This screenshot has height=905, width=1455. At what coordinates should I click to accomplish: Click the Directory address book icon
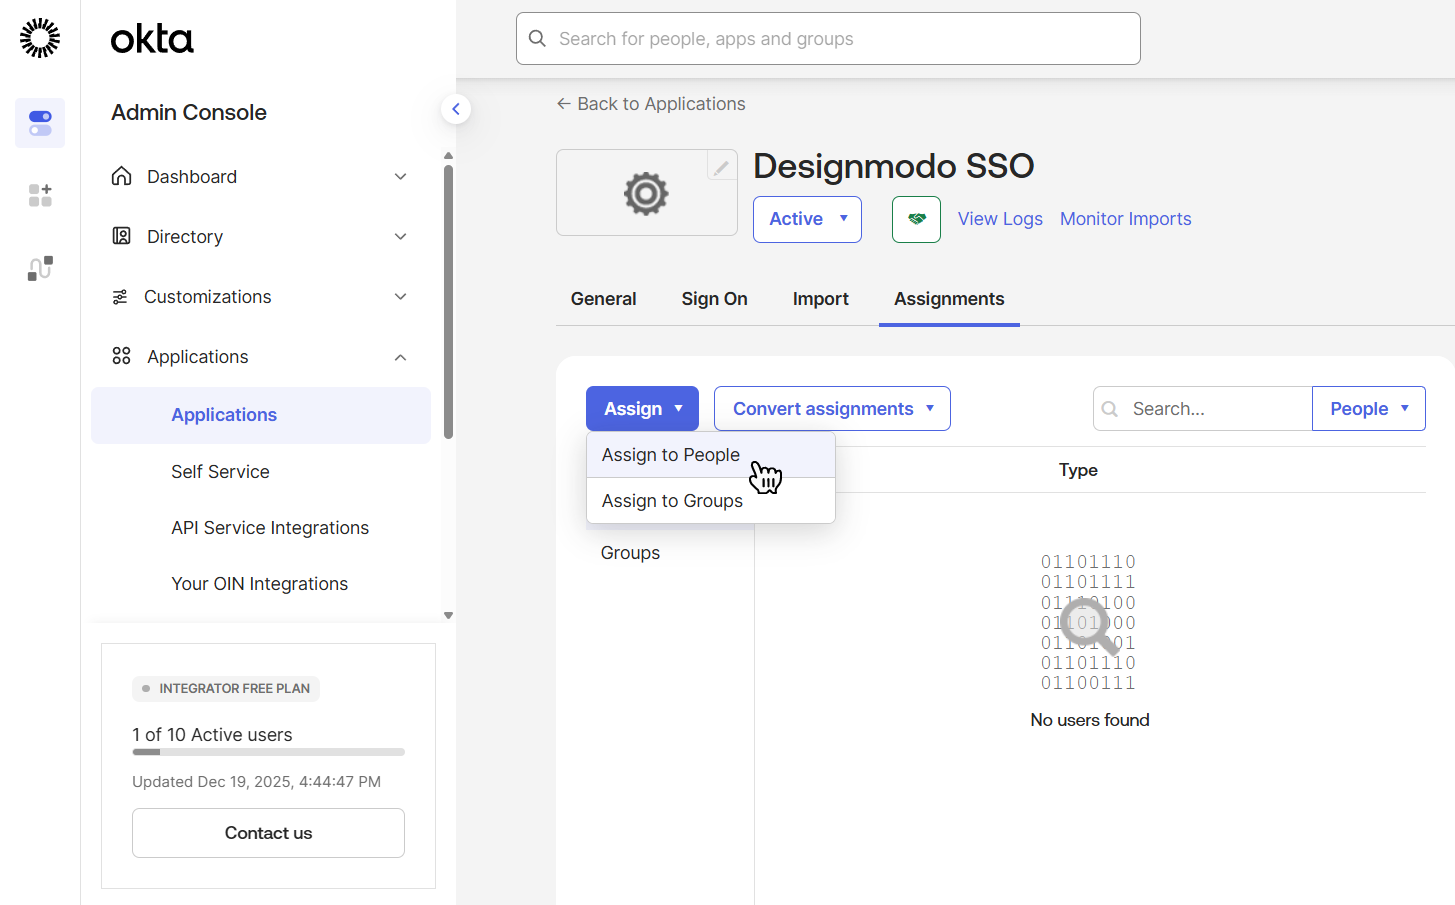click(x=121, y=236)
